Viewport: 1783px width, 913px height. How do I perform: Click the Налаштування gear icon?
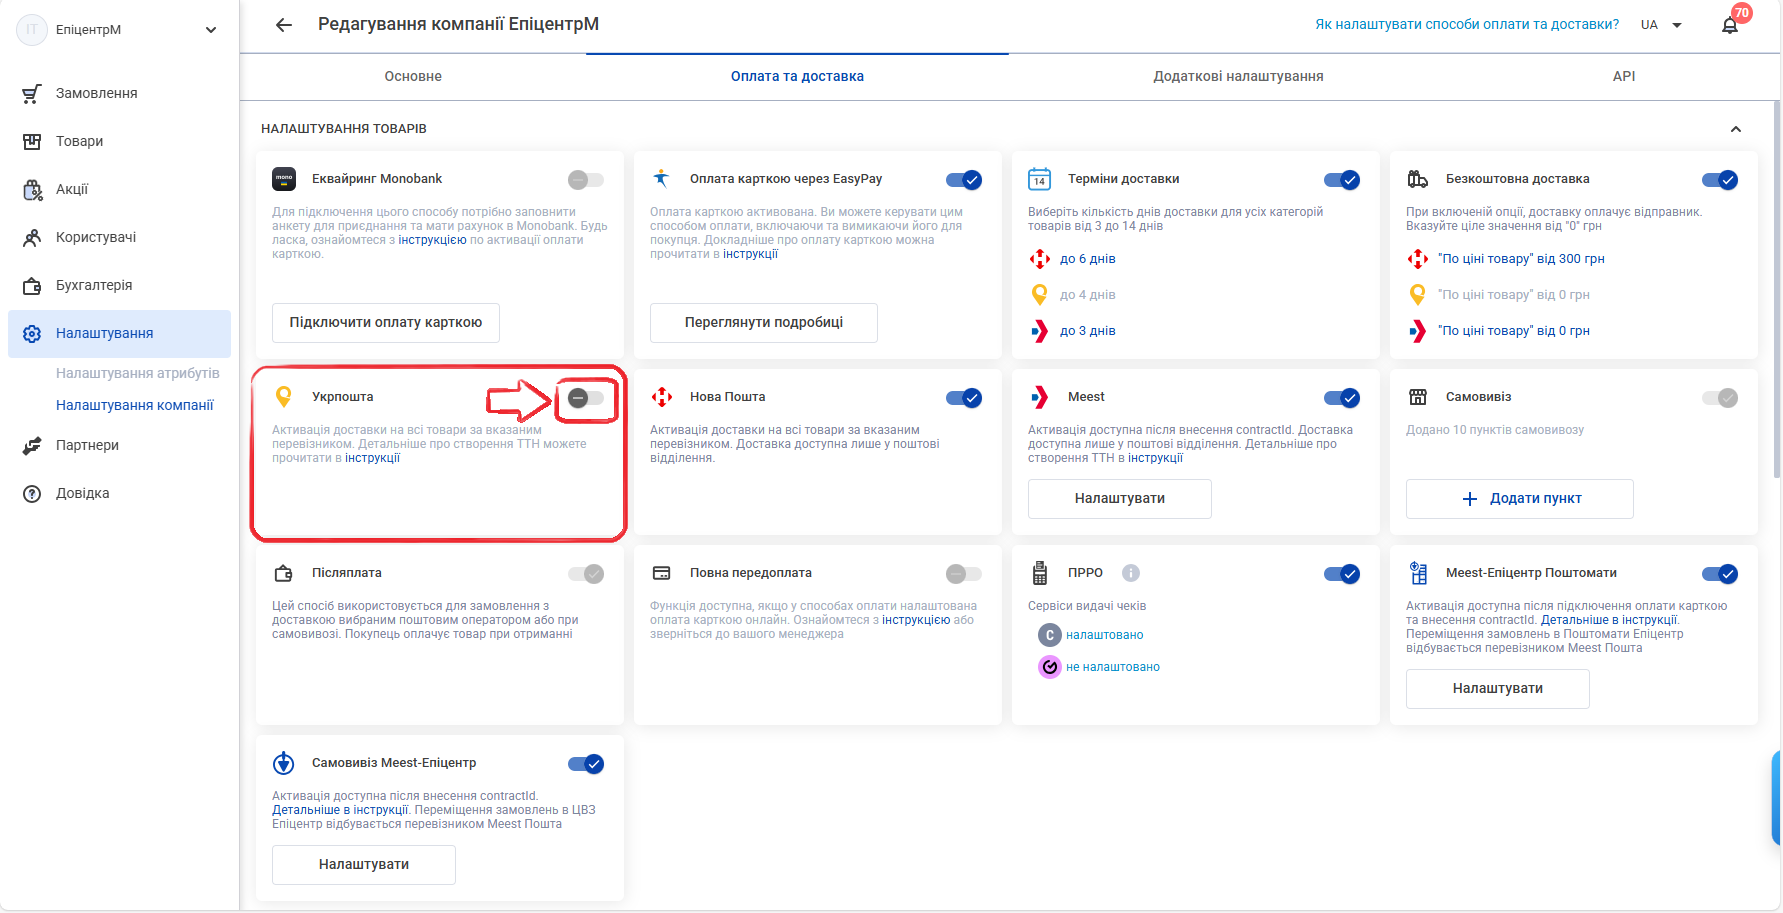(32, 333)
